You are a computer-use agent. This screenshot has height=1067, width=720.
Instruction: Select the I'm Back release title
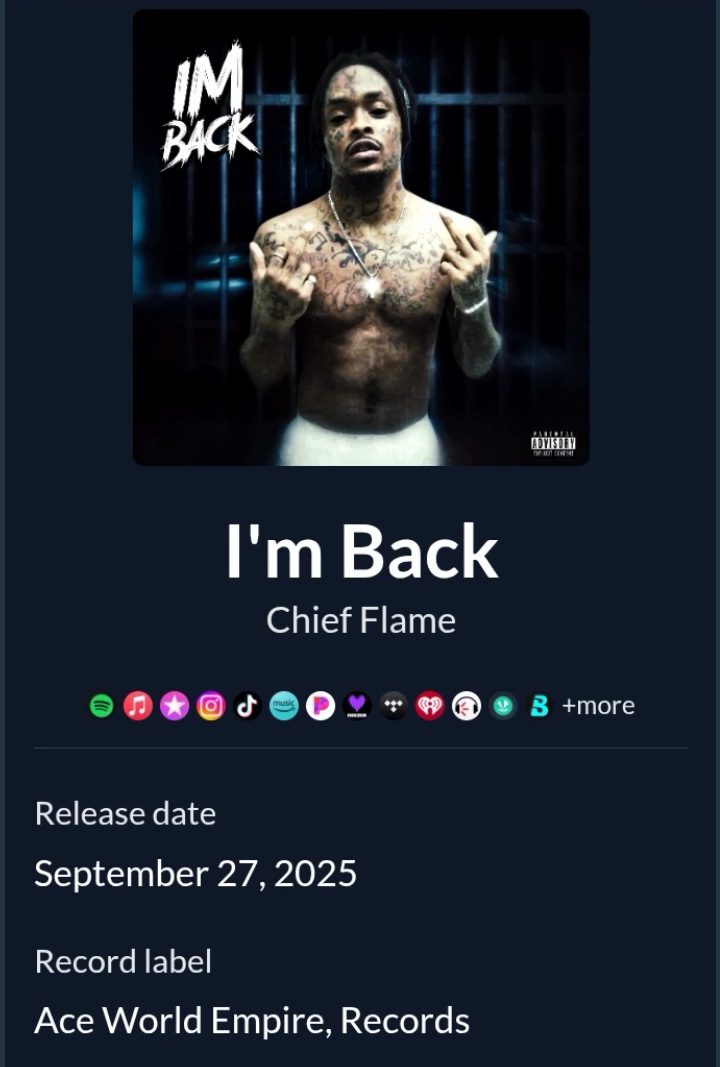(x=361, y=551)
